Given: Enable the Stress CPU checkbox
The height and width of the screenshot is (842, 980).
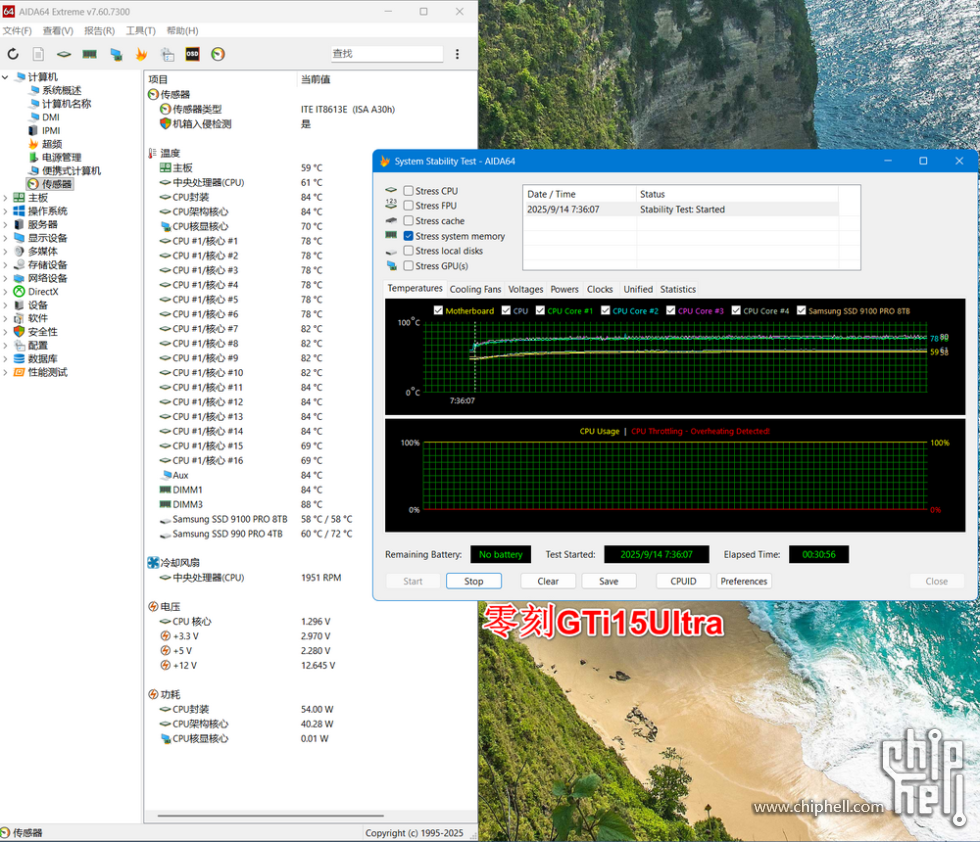Looking at the screenshot, I should pyautogui.click(x=408, y=191).
